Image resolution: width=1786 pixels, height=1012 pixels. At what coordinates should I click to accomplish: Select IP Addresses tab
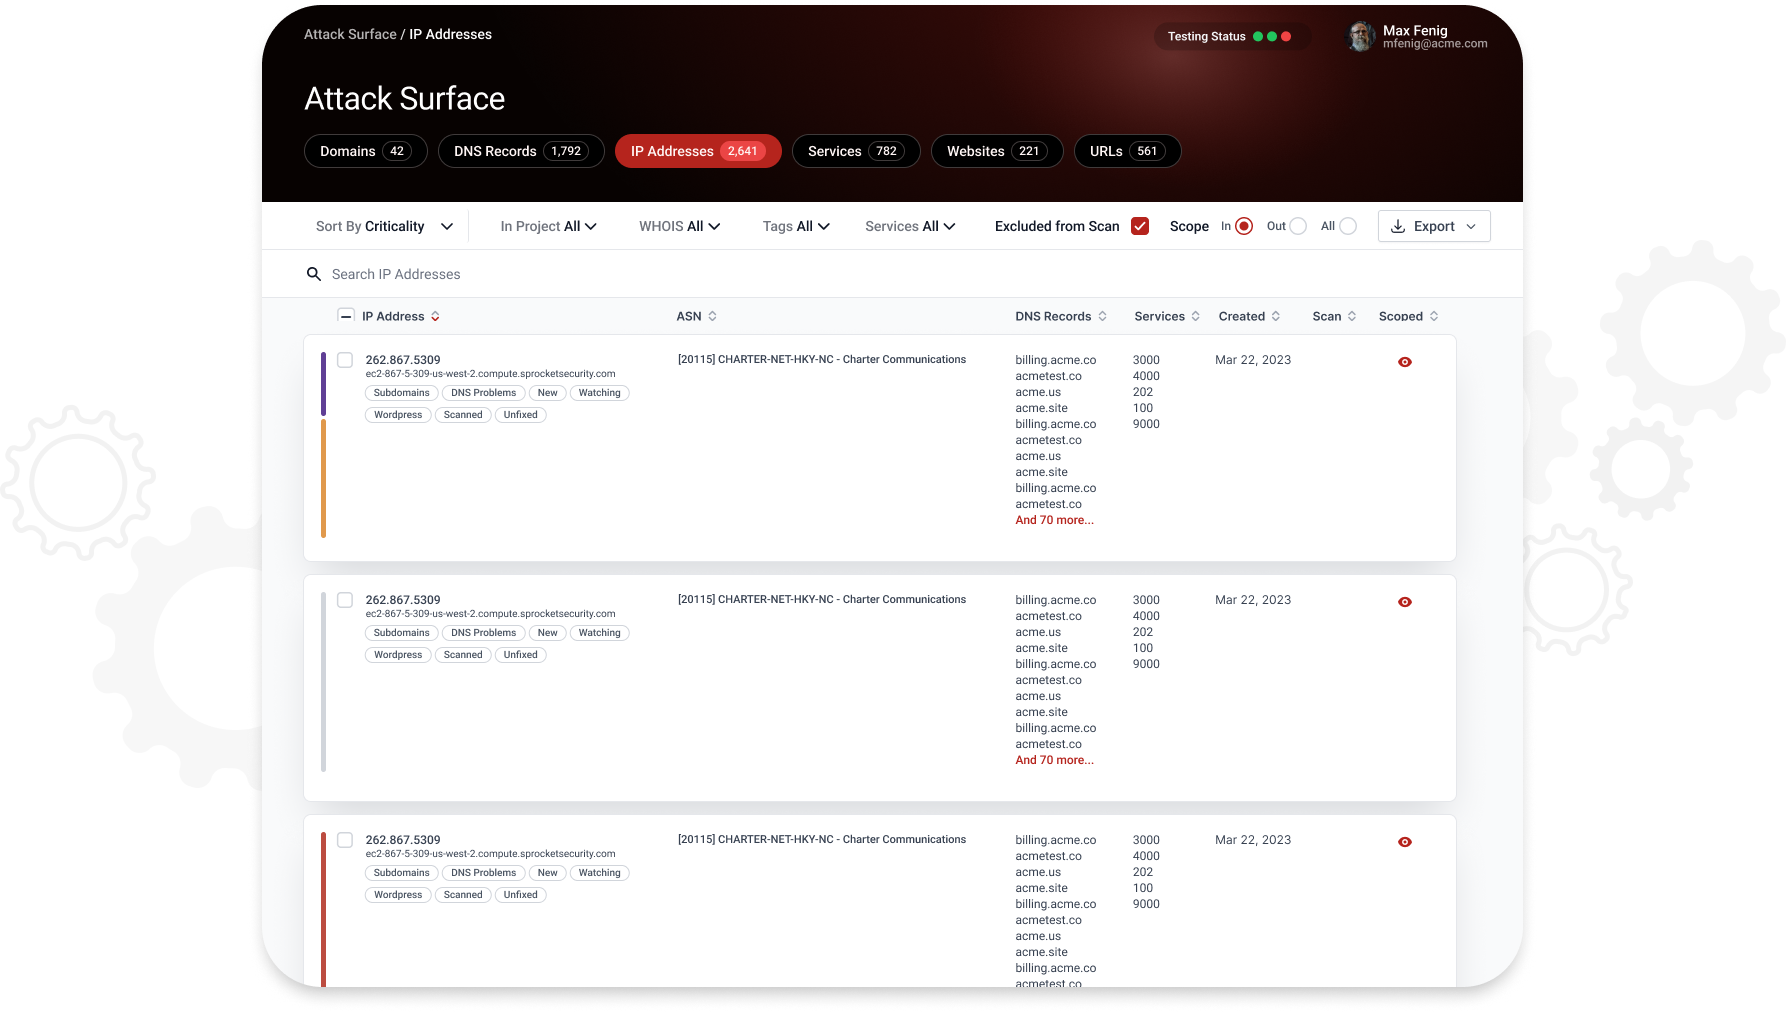coord(698,151)
